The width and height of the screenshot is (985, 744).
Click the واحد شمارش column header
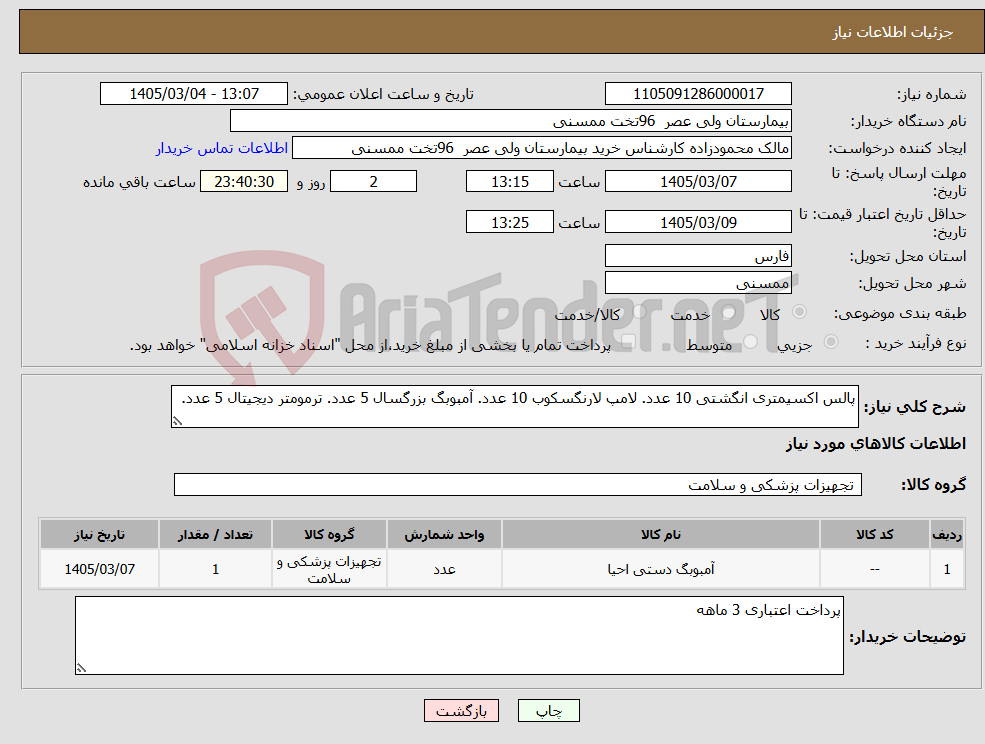click(x=444, y=534)
